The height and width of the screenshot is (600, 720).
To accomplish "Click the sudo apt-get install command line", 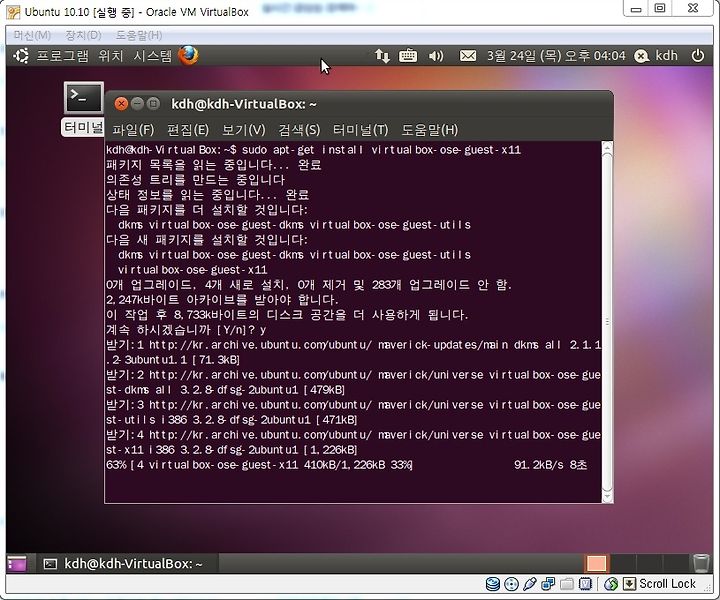I will (x=313, y=150).
